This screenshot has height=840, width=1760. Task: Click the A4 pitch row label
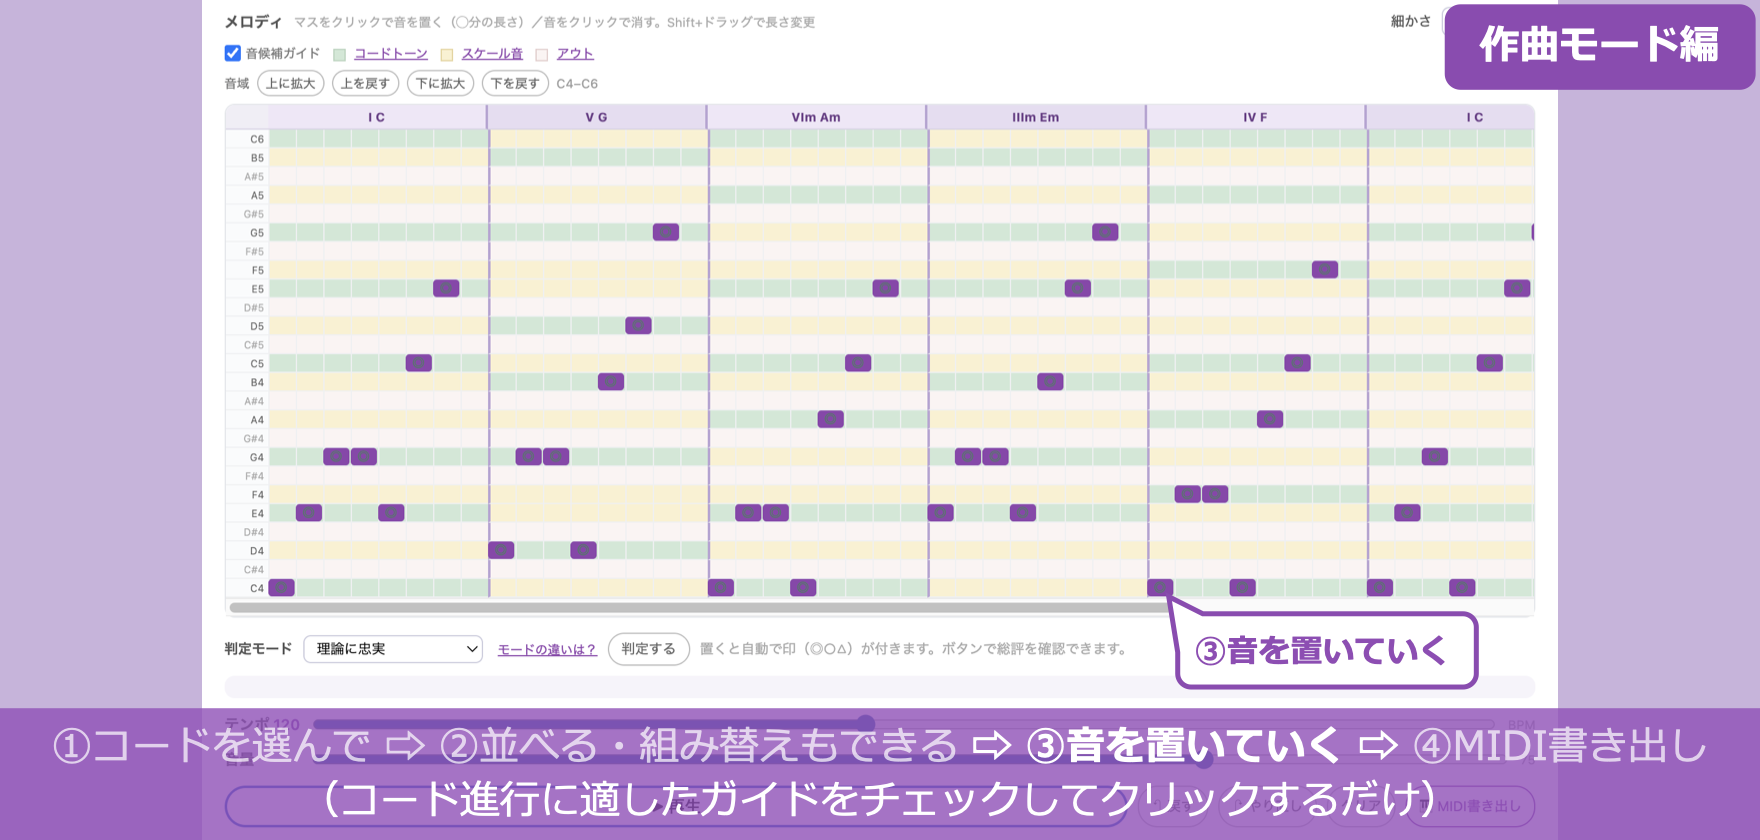coord(257,420)
